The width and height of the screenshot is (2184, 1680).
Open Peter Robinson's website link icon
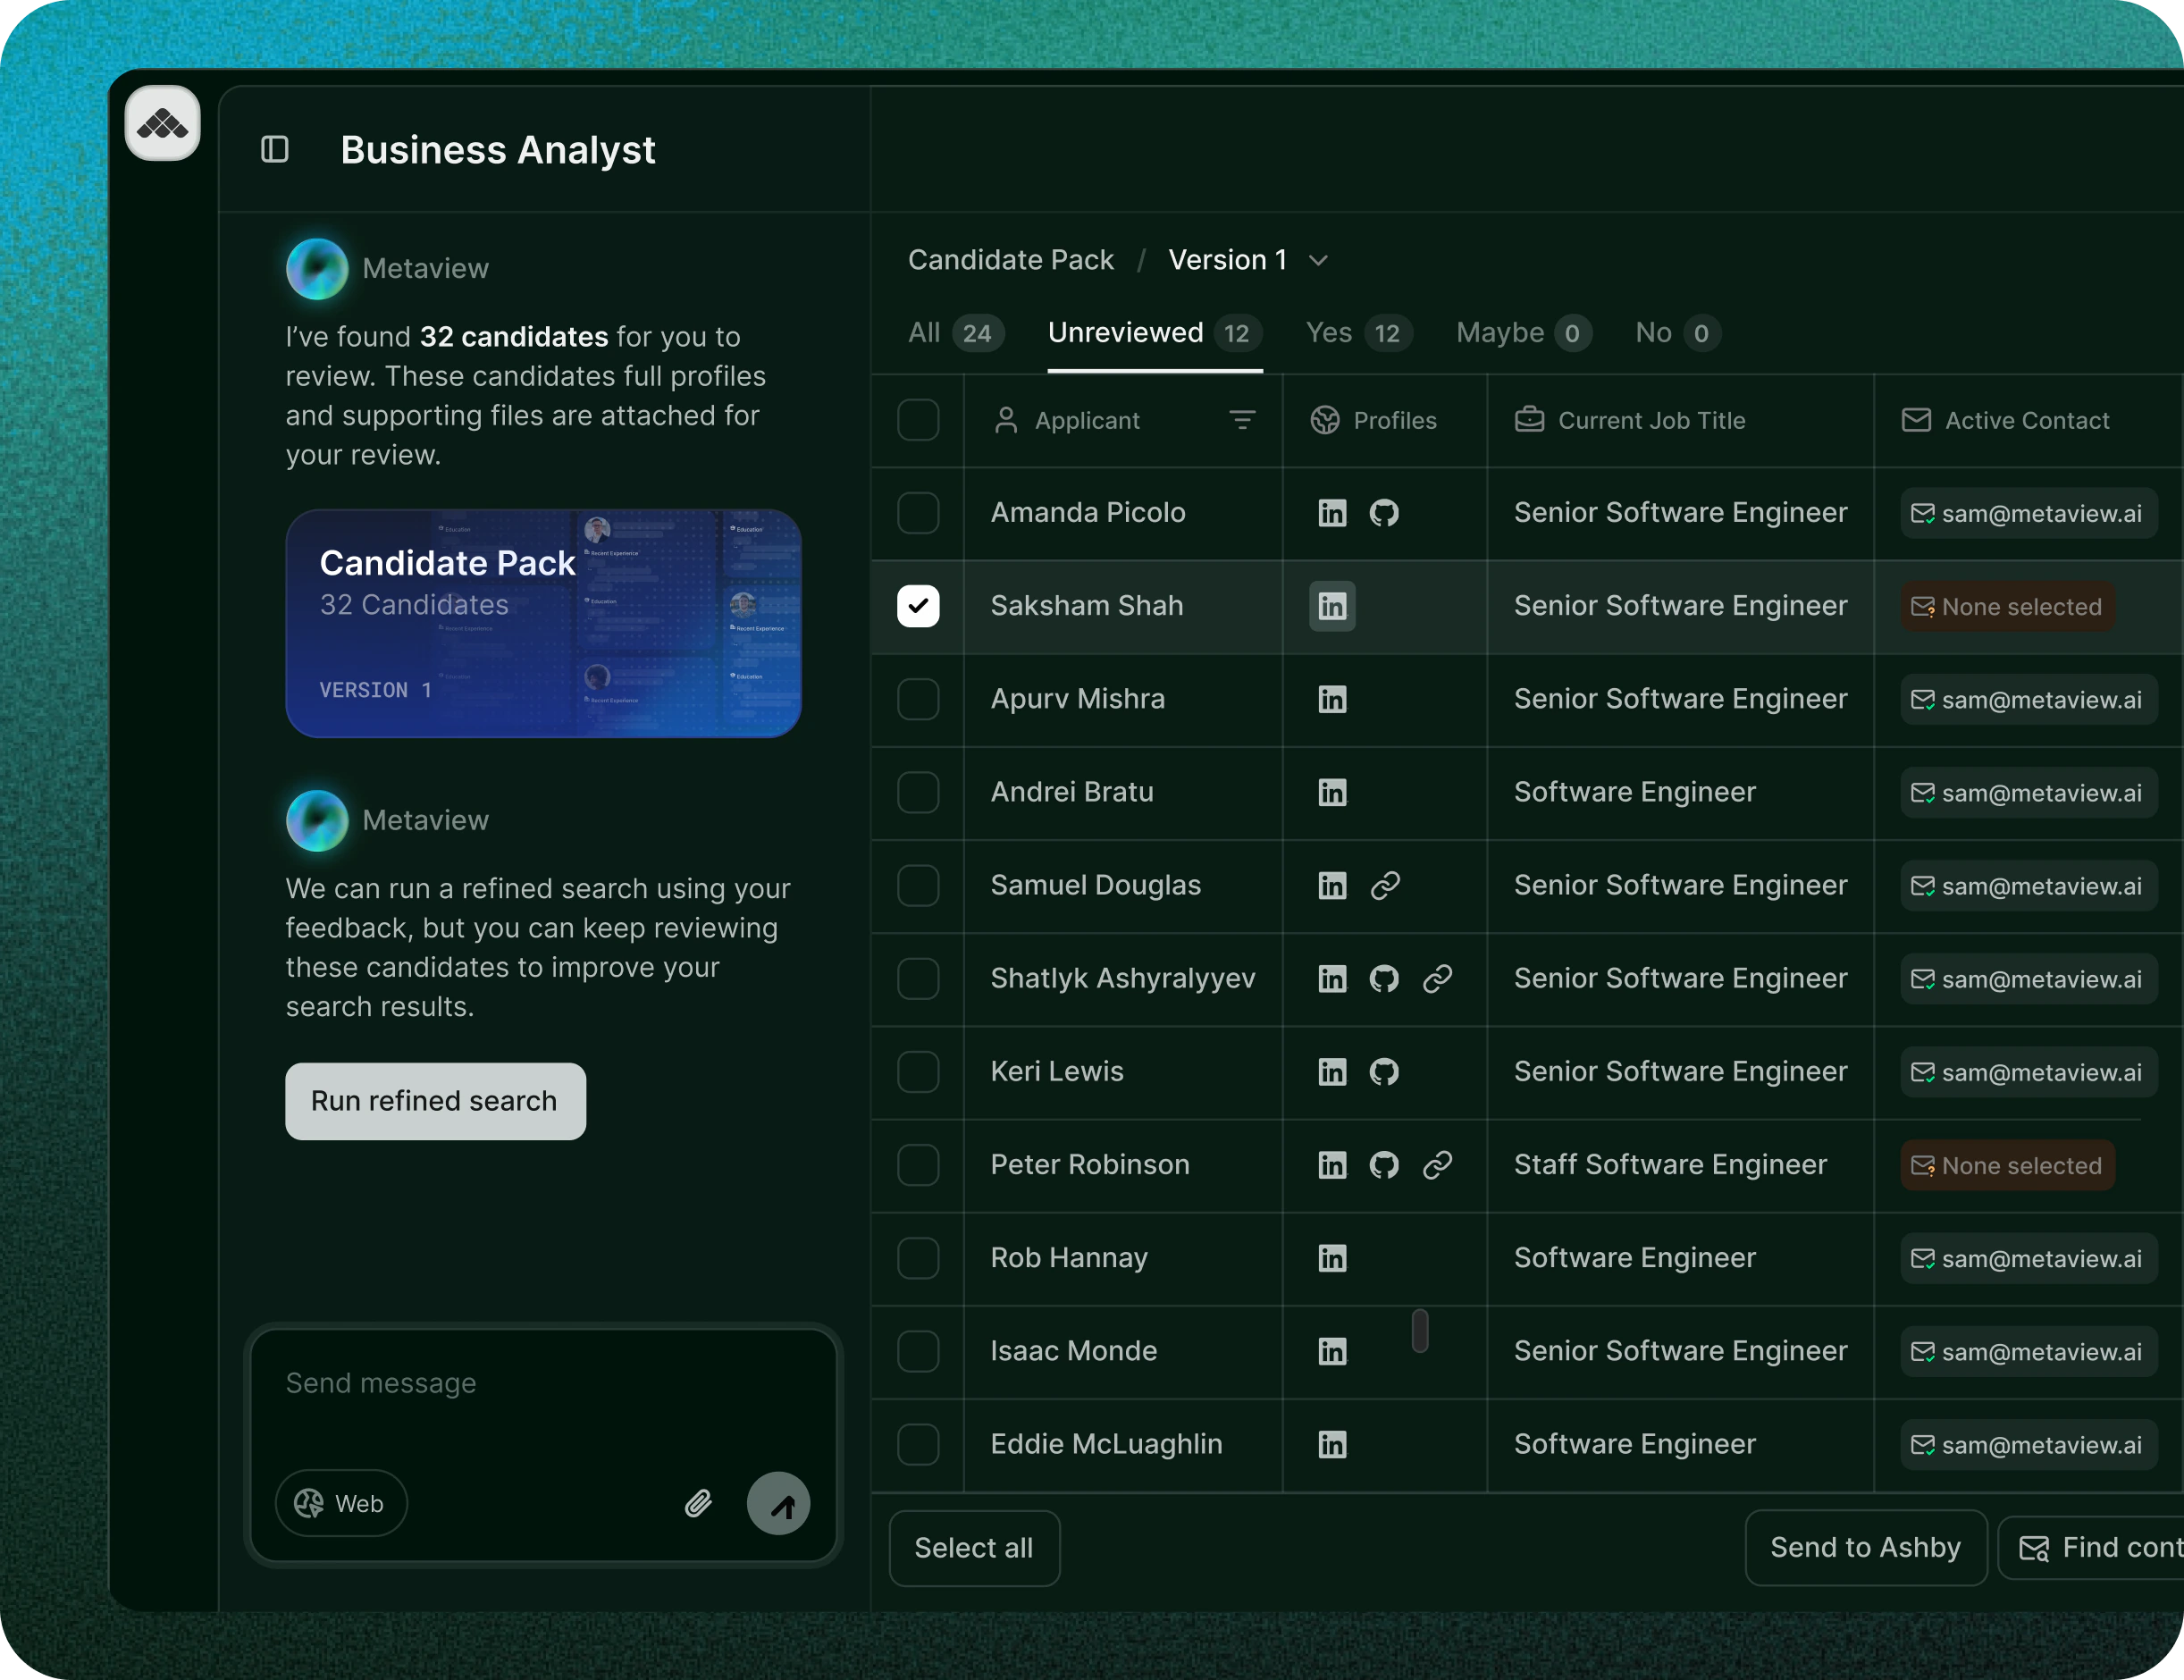coord(1437,1165)
